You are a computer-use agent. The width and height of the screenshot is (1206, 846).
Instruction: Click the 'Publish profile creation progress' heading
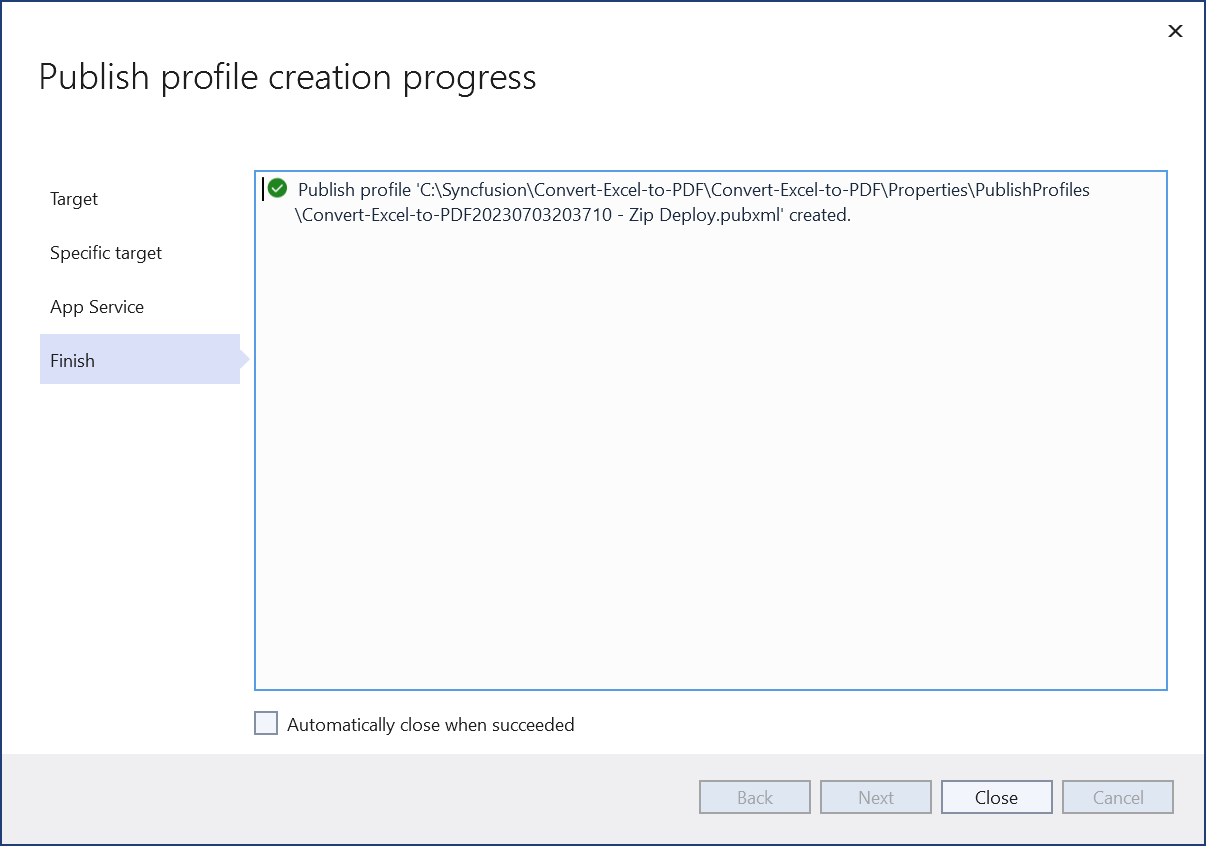[288, 77]
